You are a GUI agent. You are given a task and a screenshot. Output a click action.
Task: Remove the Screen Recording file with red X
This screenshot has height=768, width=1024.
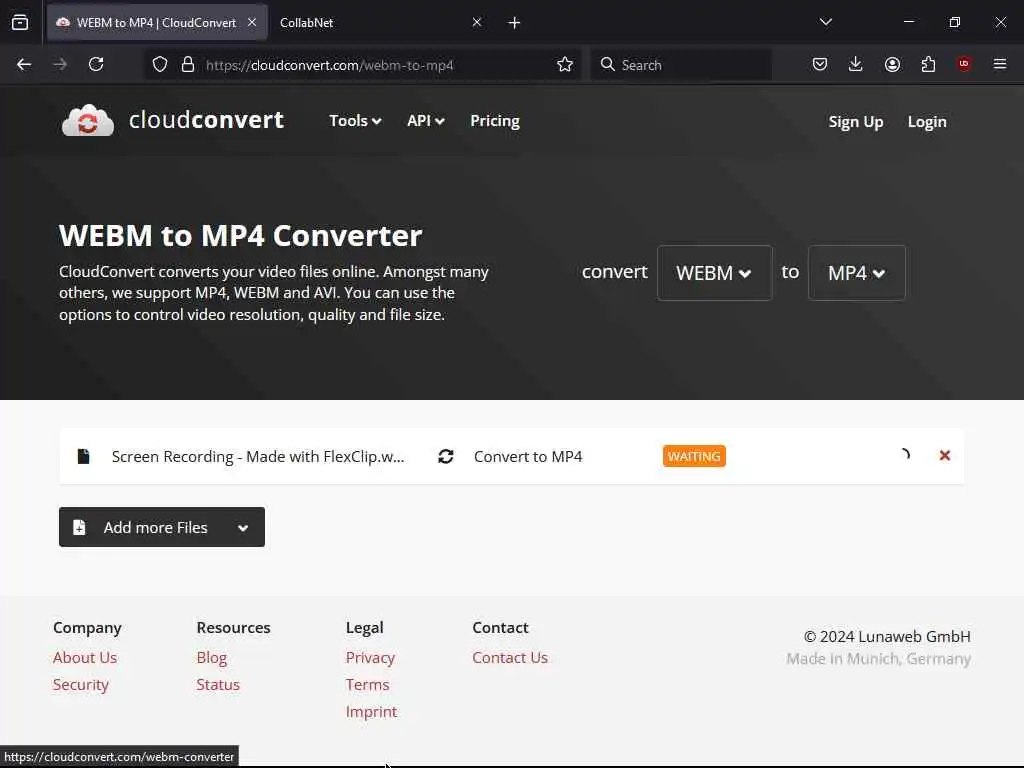click(x=944, y=455)
